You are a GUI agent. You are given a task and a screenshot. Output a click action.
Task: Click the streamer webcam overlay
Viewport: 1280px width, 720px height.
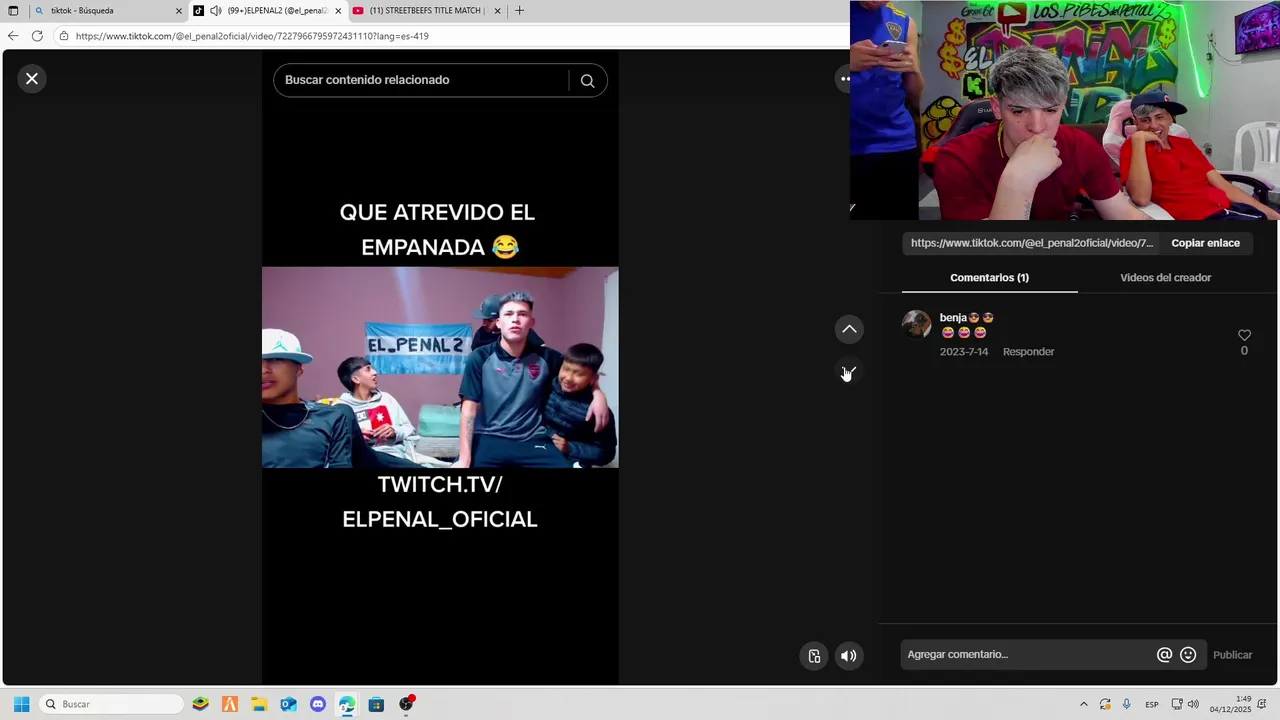(1065, 110)
